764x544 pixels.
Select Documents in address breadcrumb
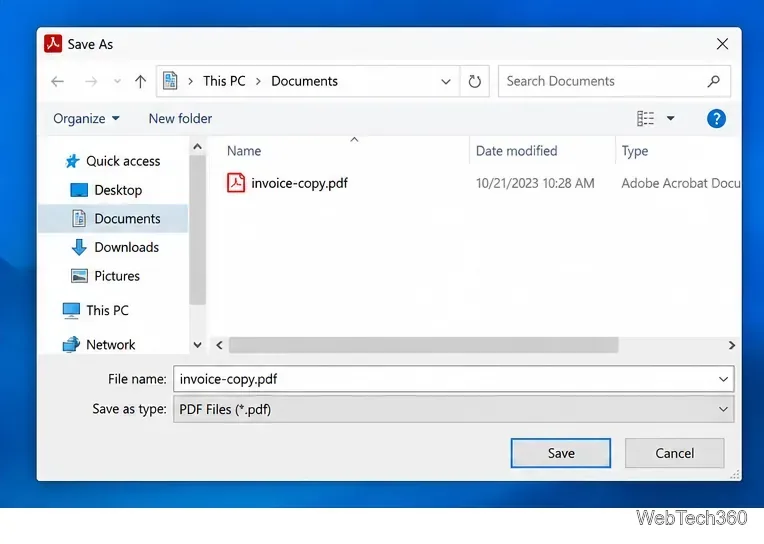pyautogui.click(x=304, y=81)
